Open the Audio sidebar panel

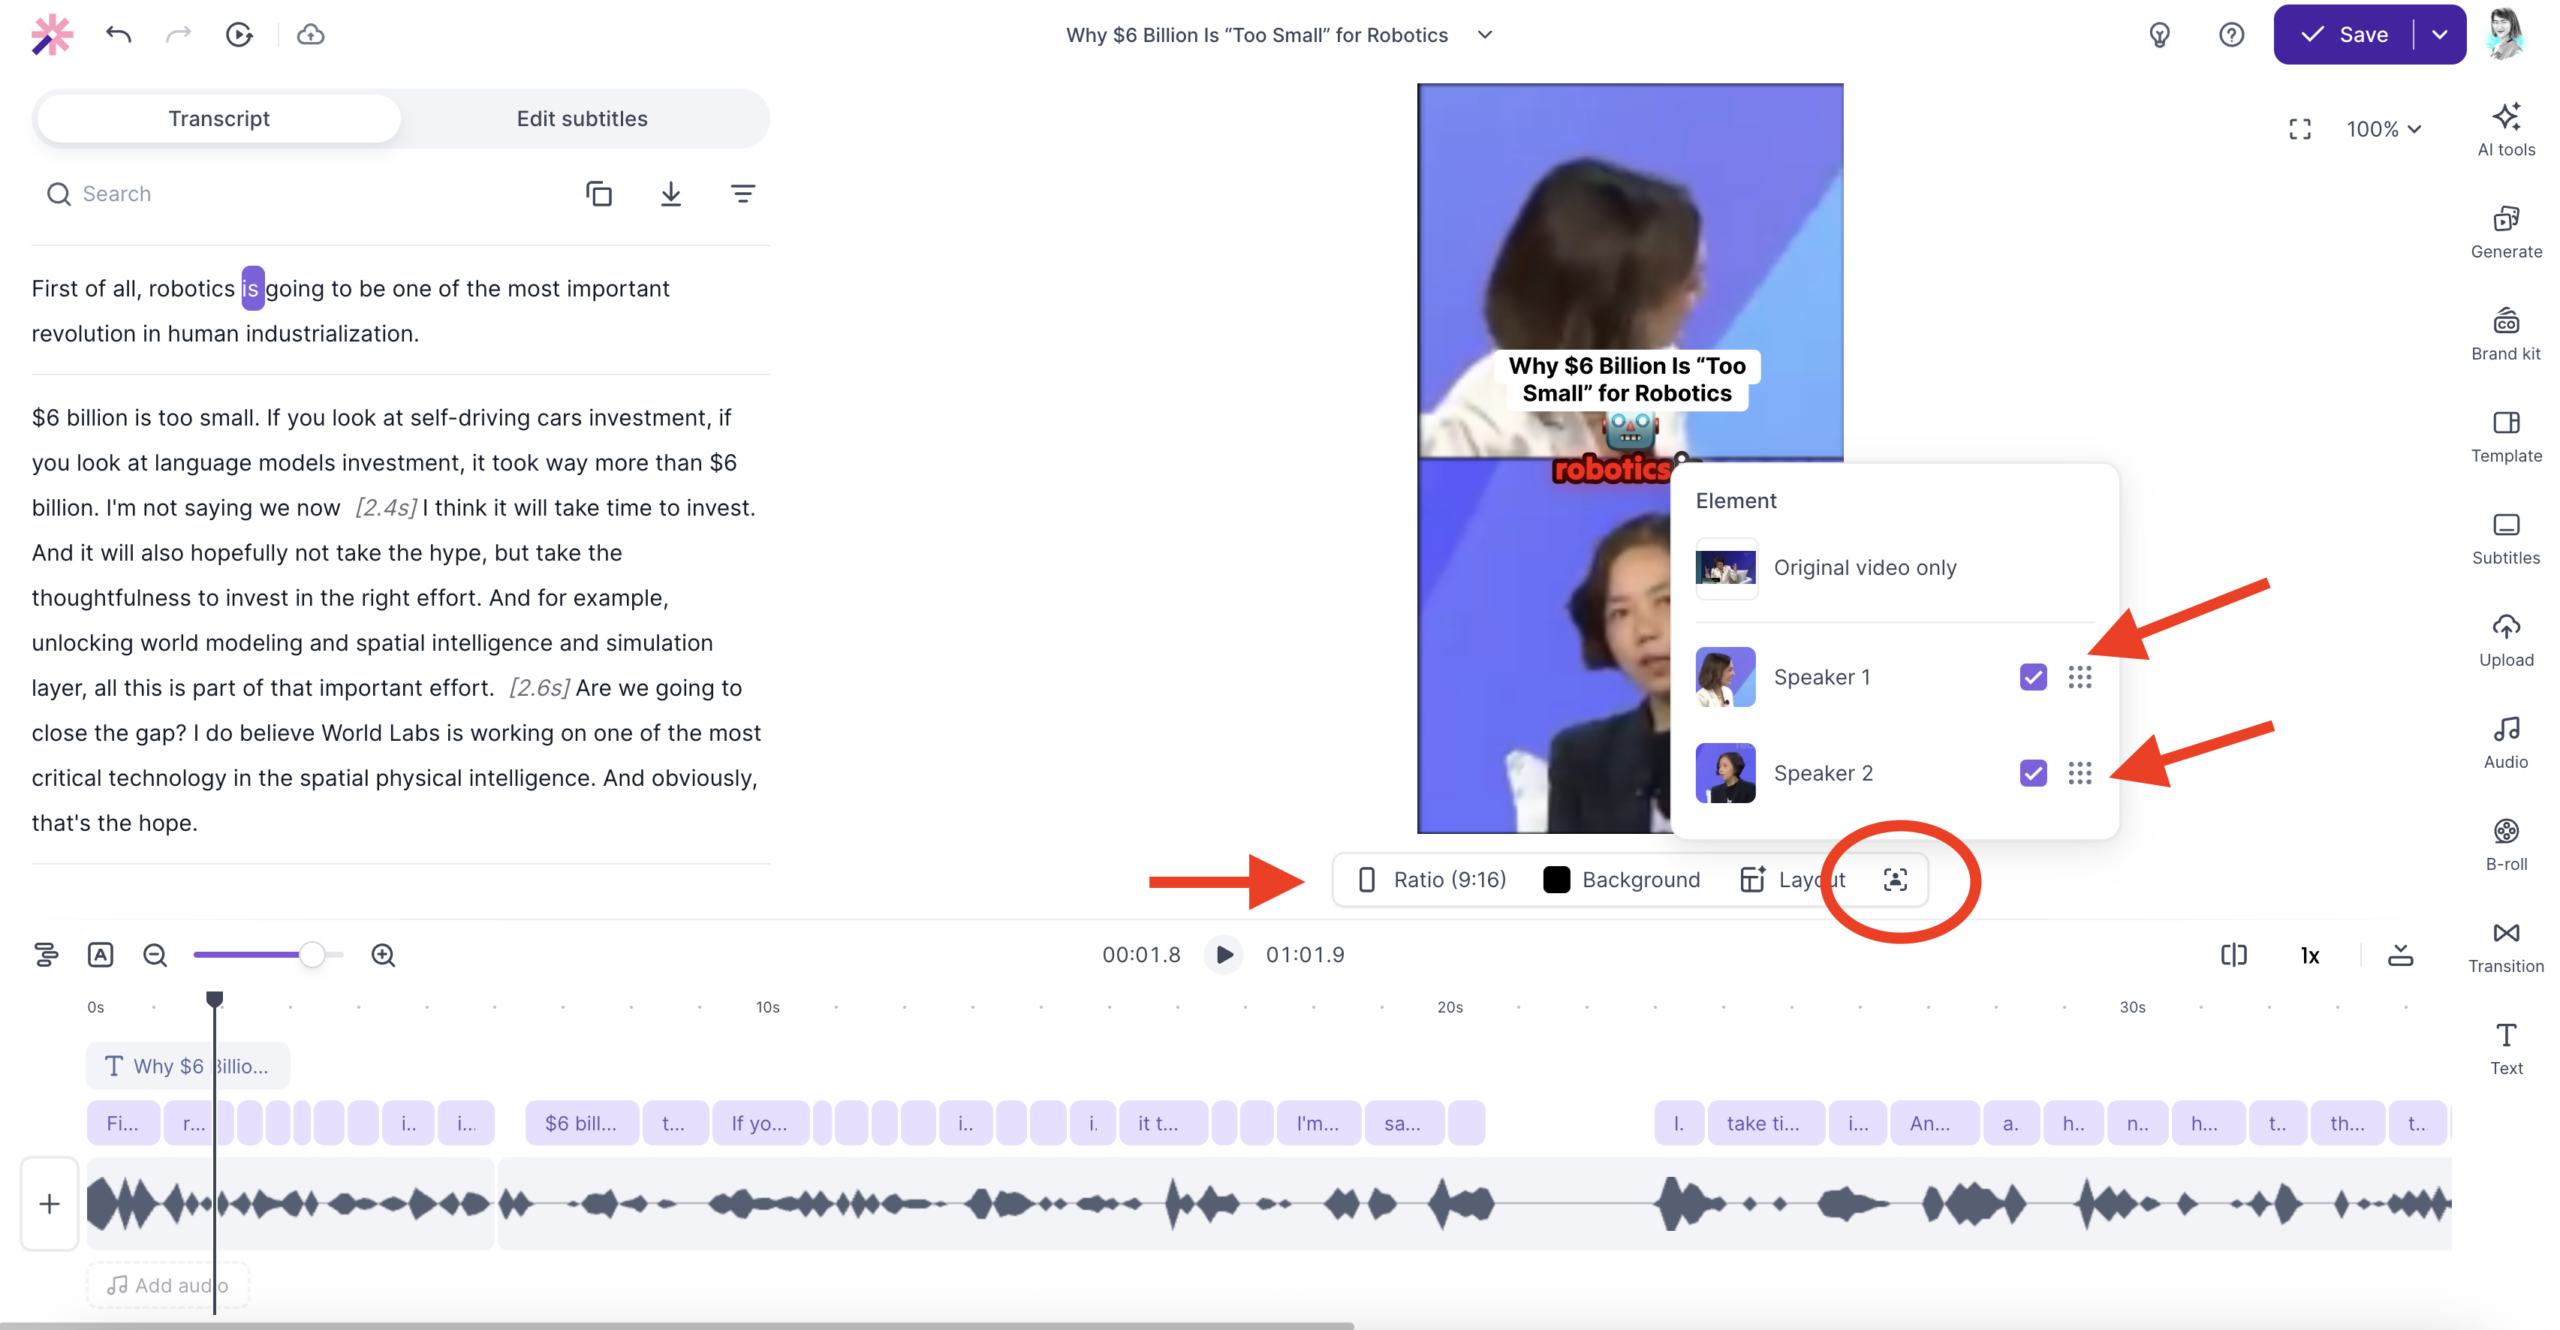[2504, 741]
